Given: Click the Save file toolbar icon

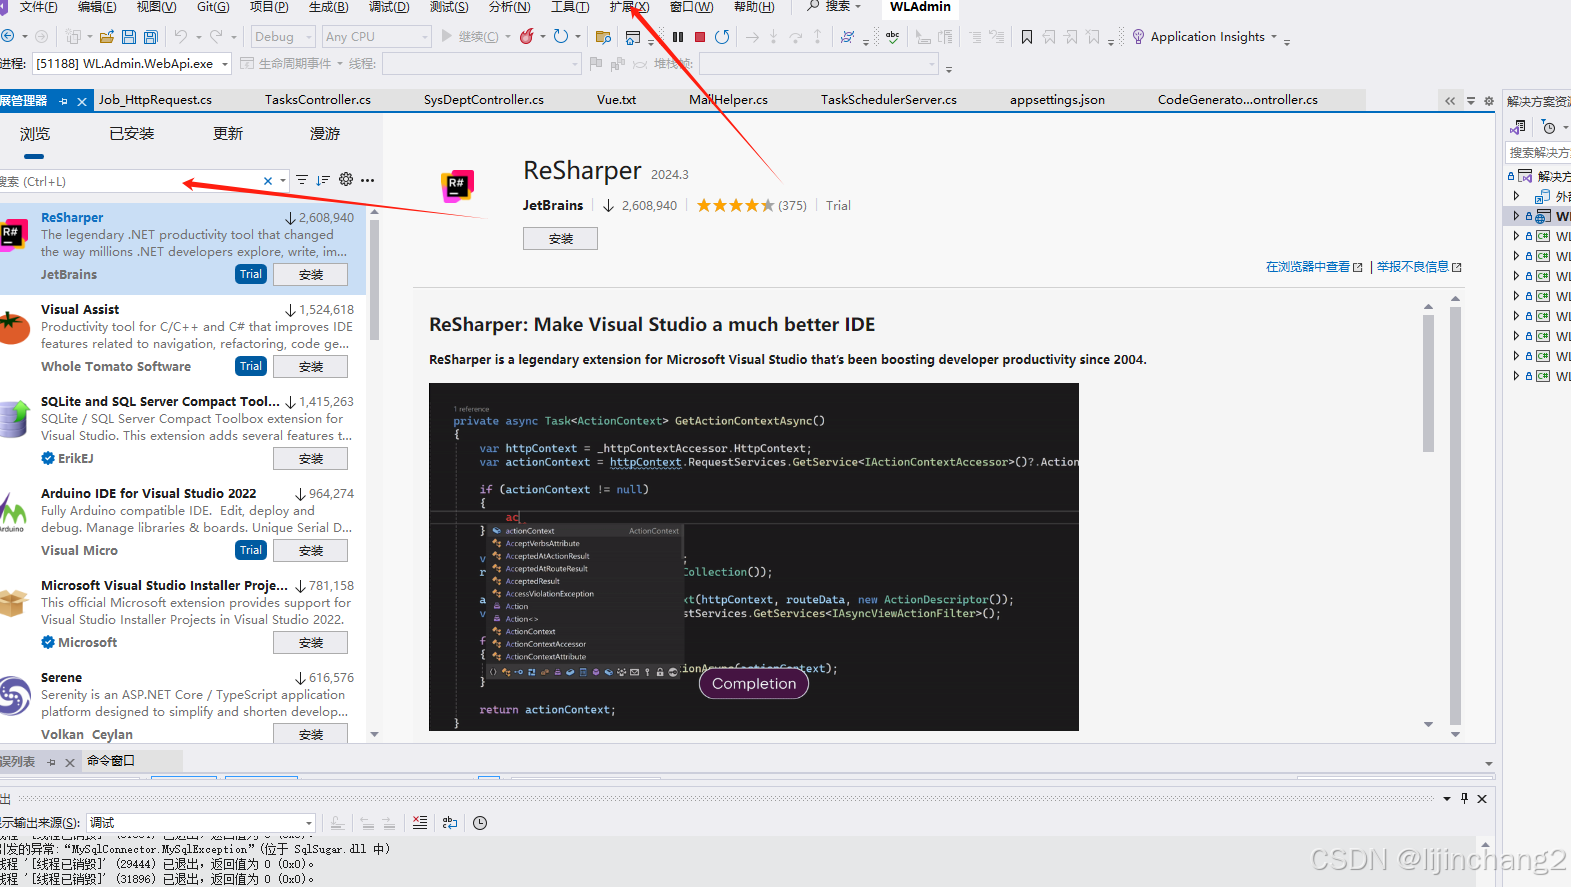Looking at the screenshot, I should coord(129,37).
